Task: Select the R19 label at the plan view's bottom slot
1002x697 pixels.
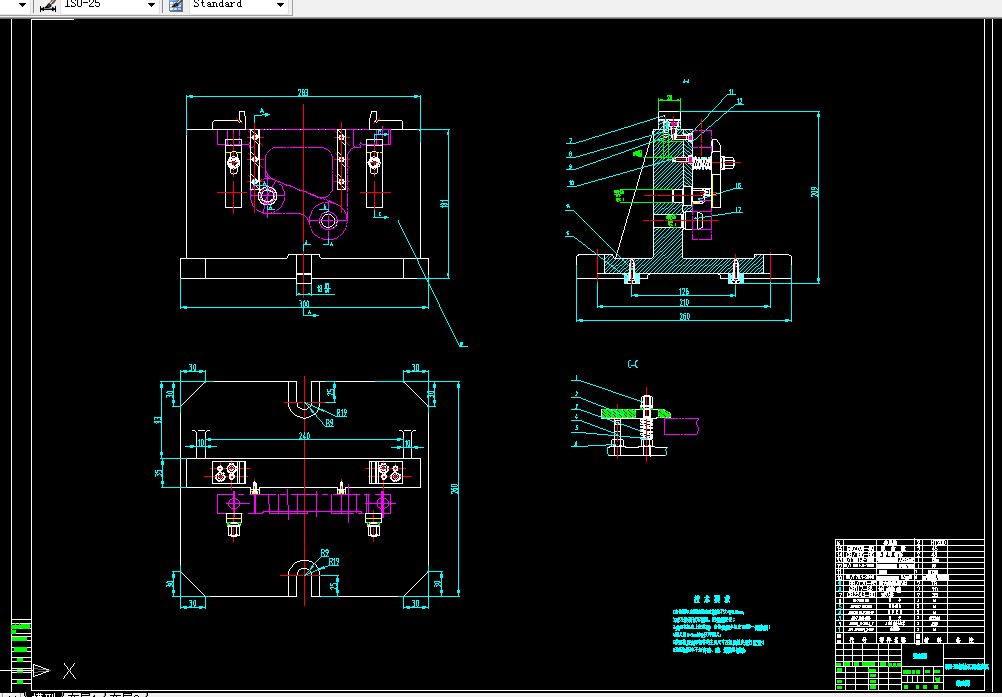Action: (334, 562)
